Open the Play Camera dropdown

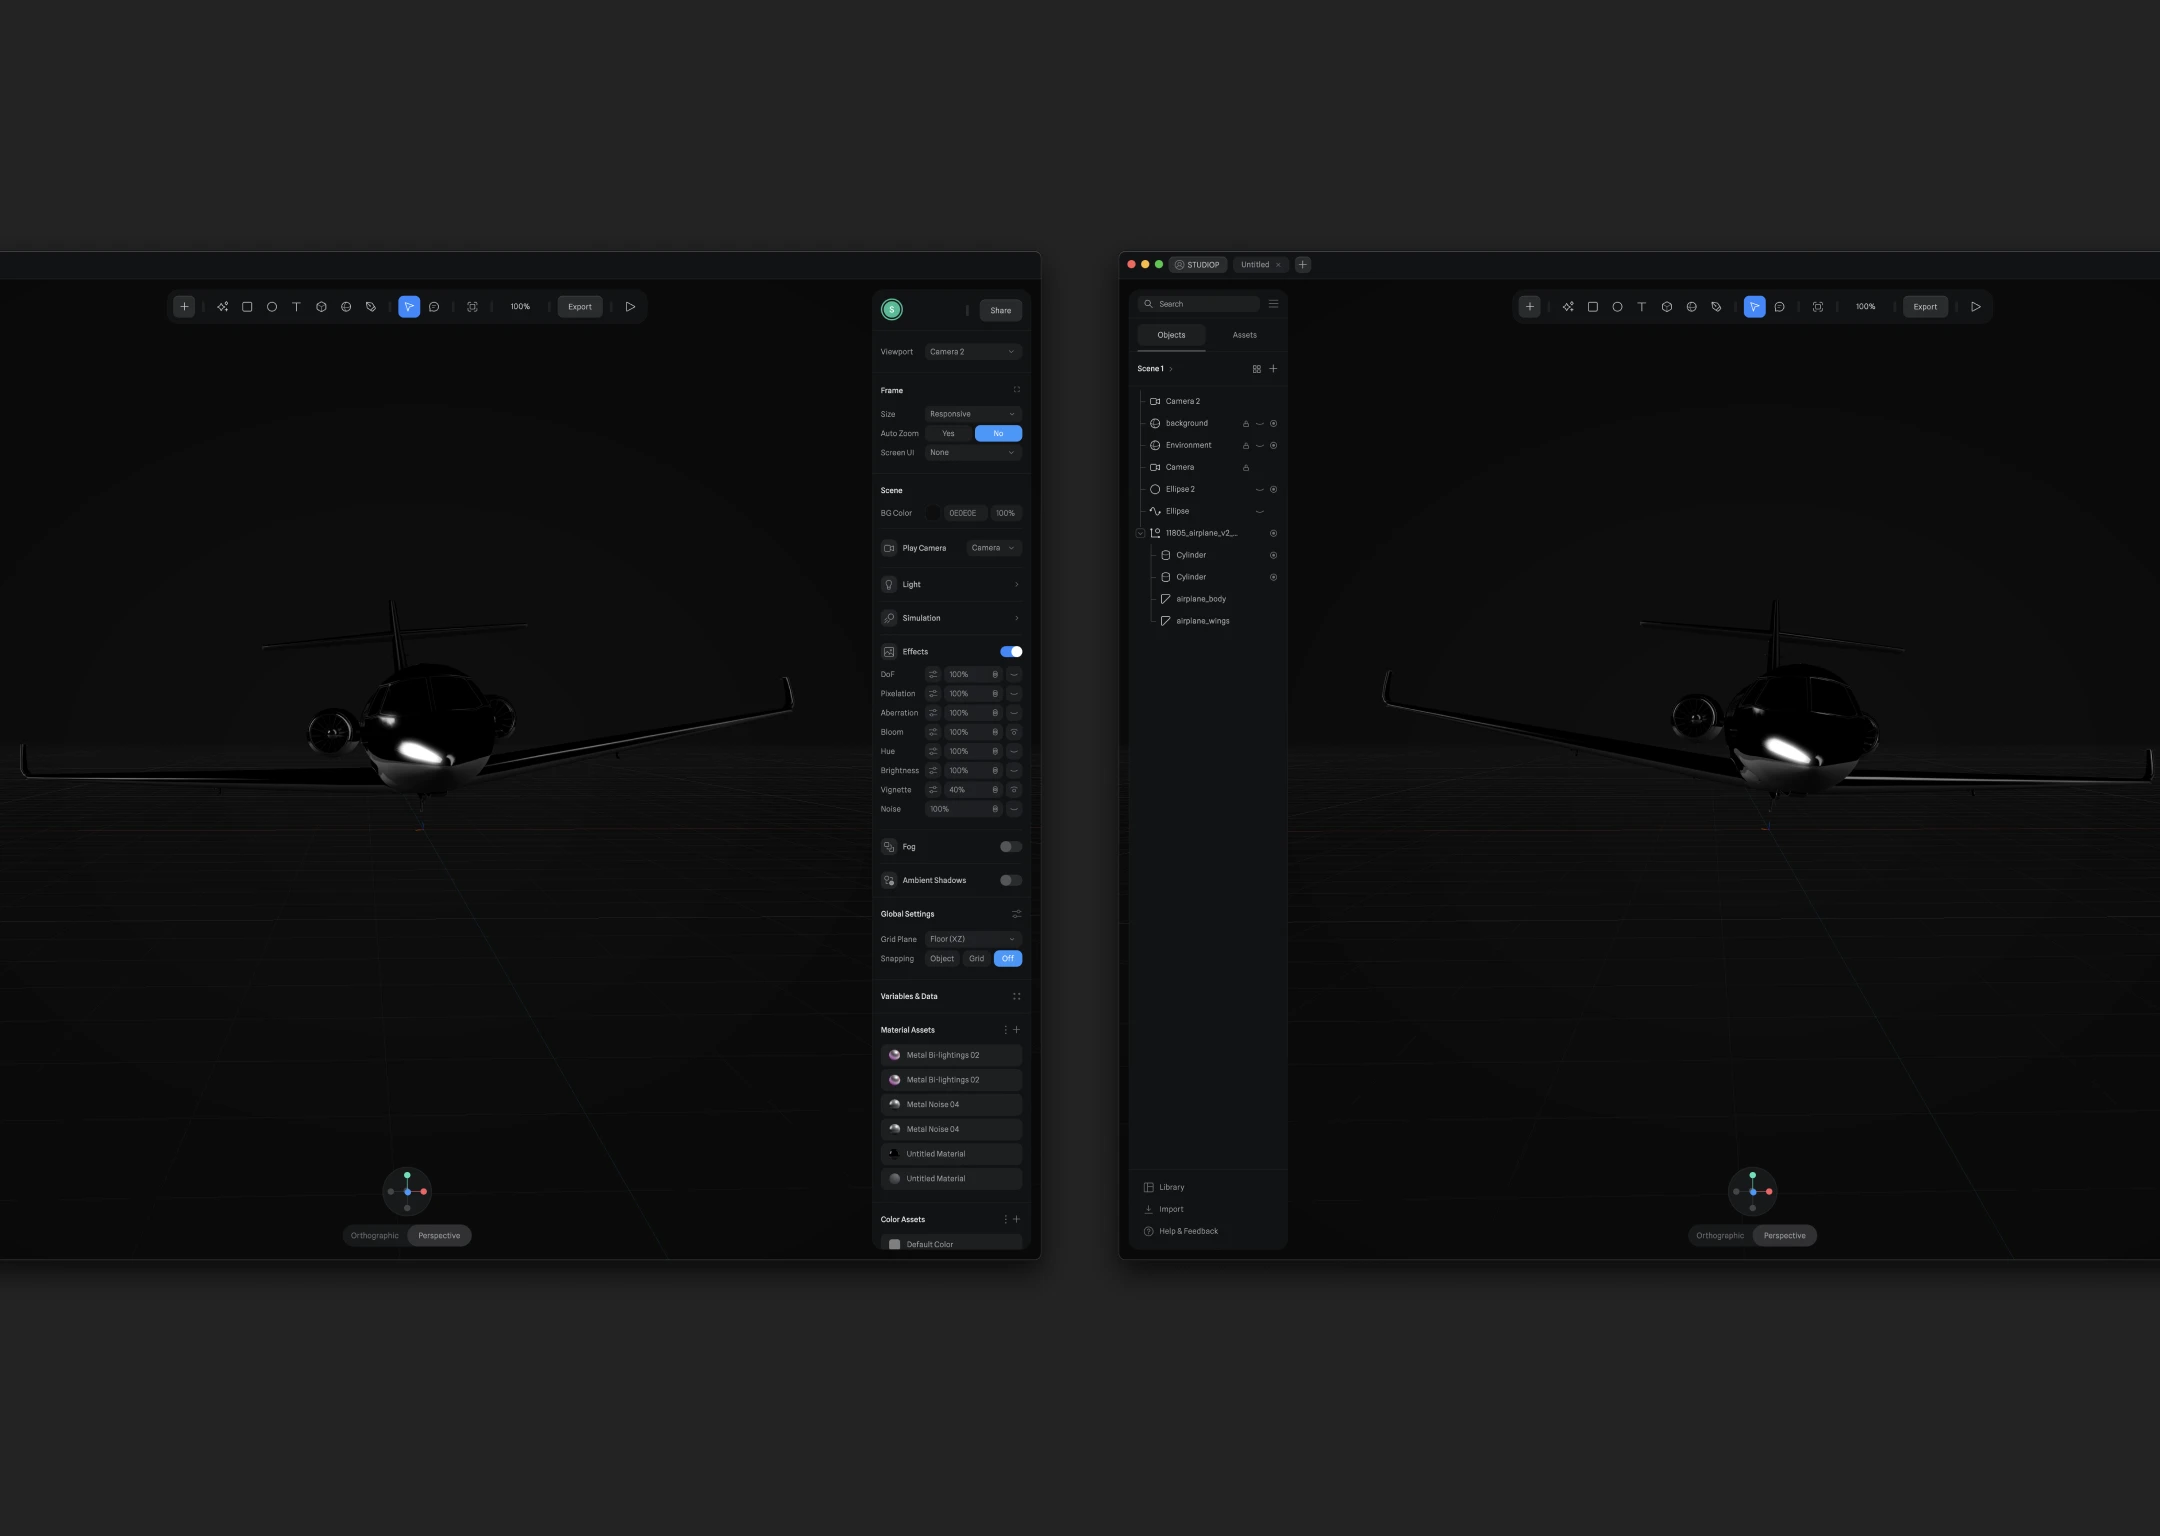[994, 548]
